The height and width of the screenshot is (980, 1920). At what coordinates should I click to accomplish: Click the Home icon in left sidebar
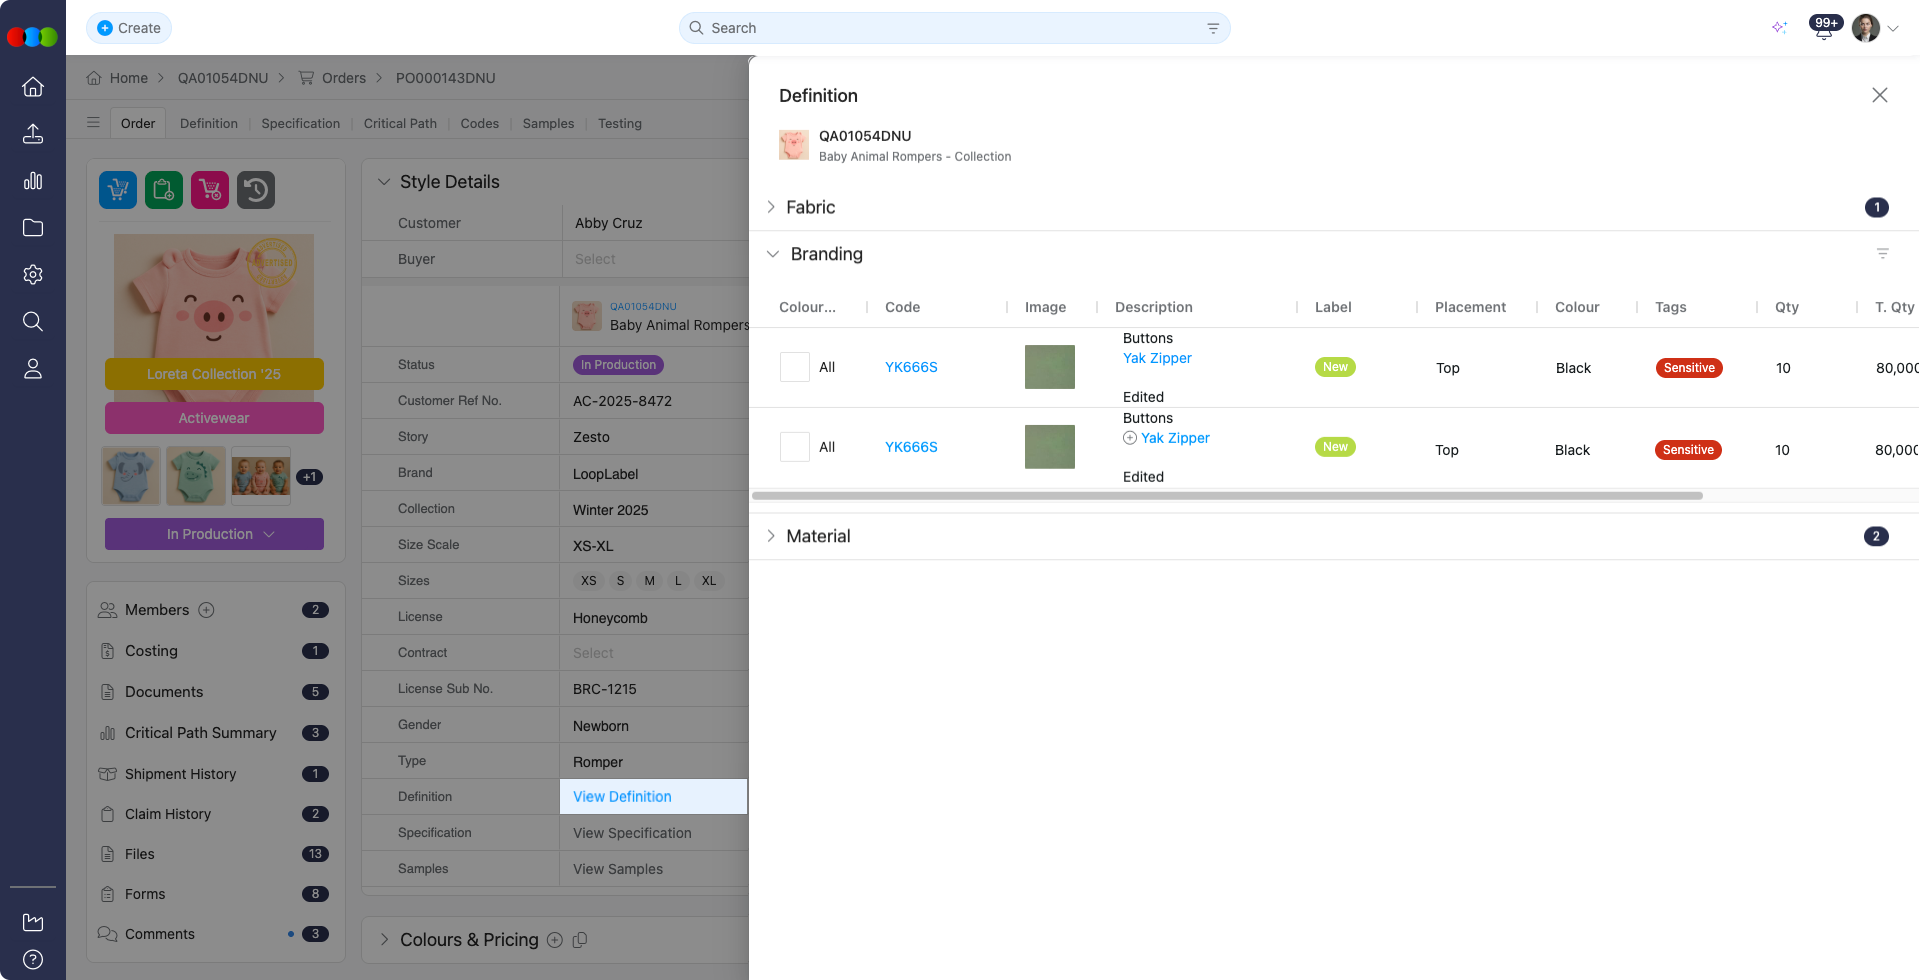(x=33, y=87)
